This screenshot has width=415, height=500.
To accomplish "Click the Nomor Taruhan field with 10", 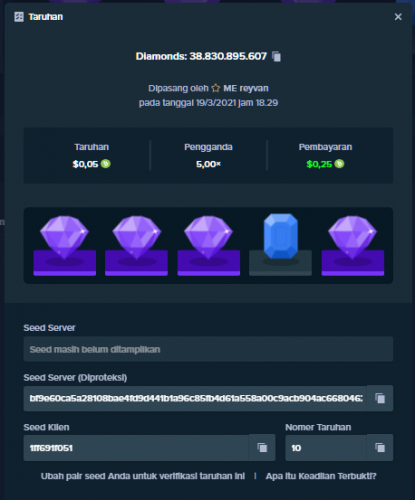I will pos(326,448).
